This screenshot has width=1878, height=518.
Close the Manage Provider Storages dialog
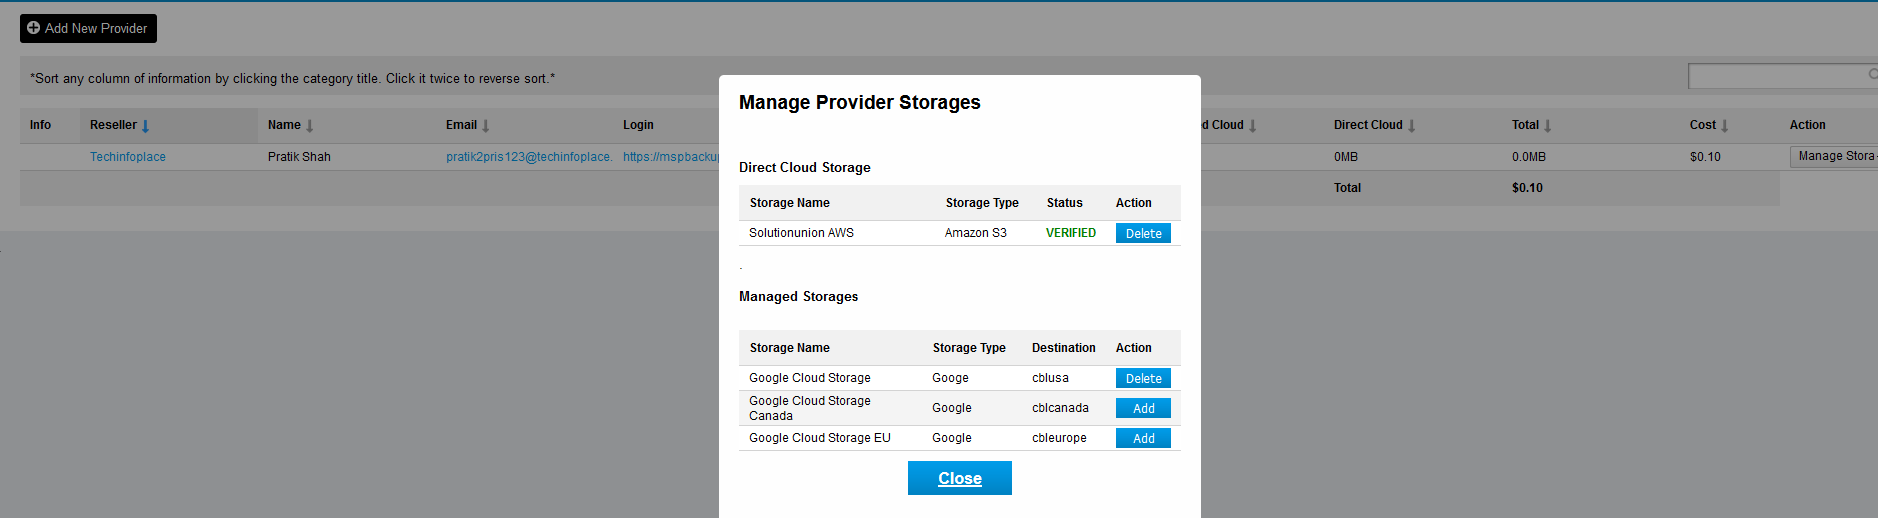[959, 478]
